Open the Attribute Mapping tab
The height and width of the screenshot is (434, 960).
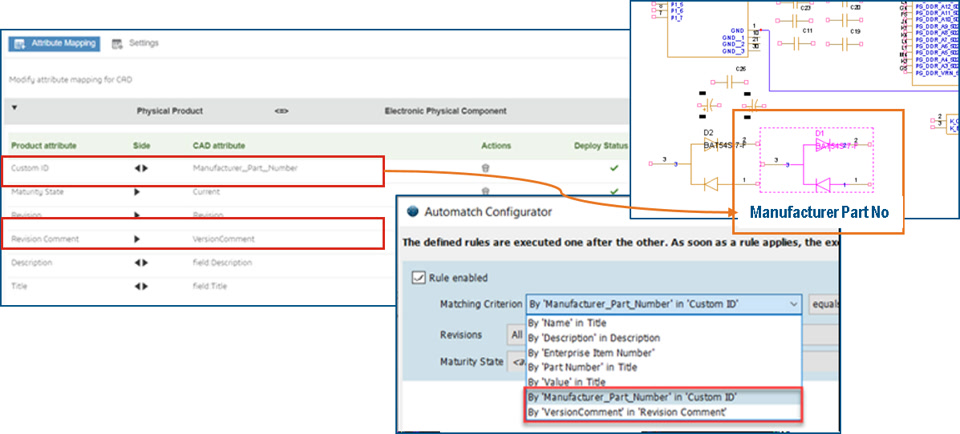click(54, 43)
